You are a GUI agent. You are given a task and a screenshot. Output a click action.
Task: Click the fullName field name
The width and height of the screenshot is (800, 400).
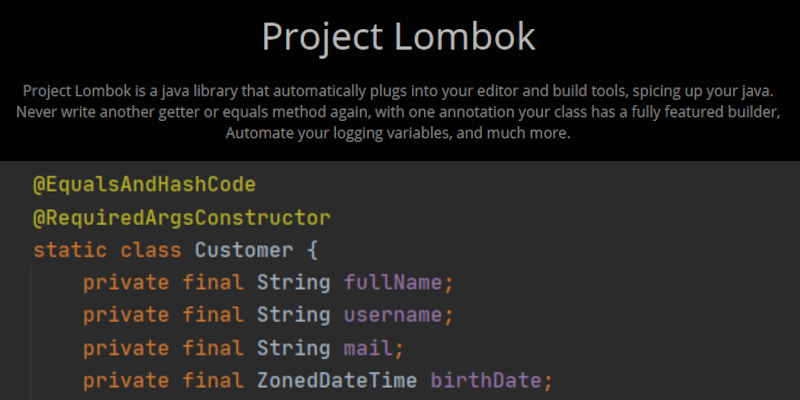click(394, 282)
